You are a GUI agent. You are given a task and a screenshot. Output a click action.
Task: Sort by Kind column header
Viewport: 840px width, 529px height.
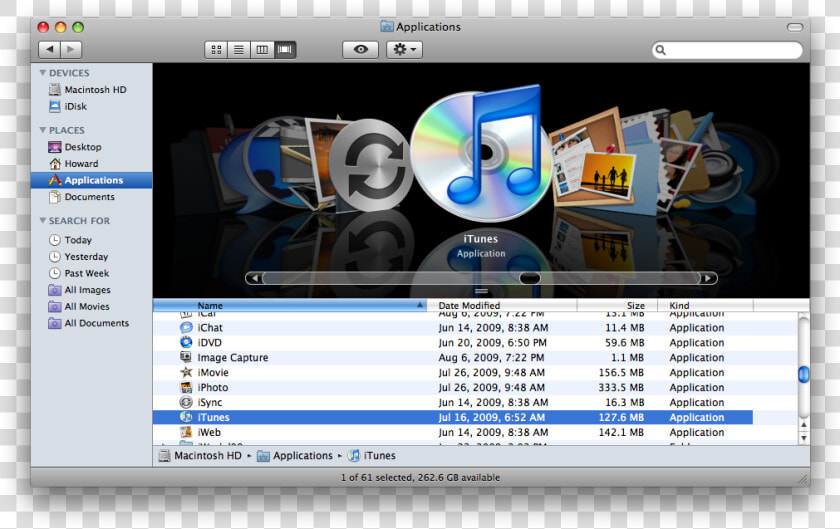[x=706, y=306]
